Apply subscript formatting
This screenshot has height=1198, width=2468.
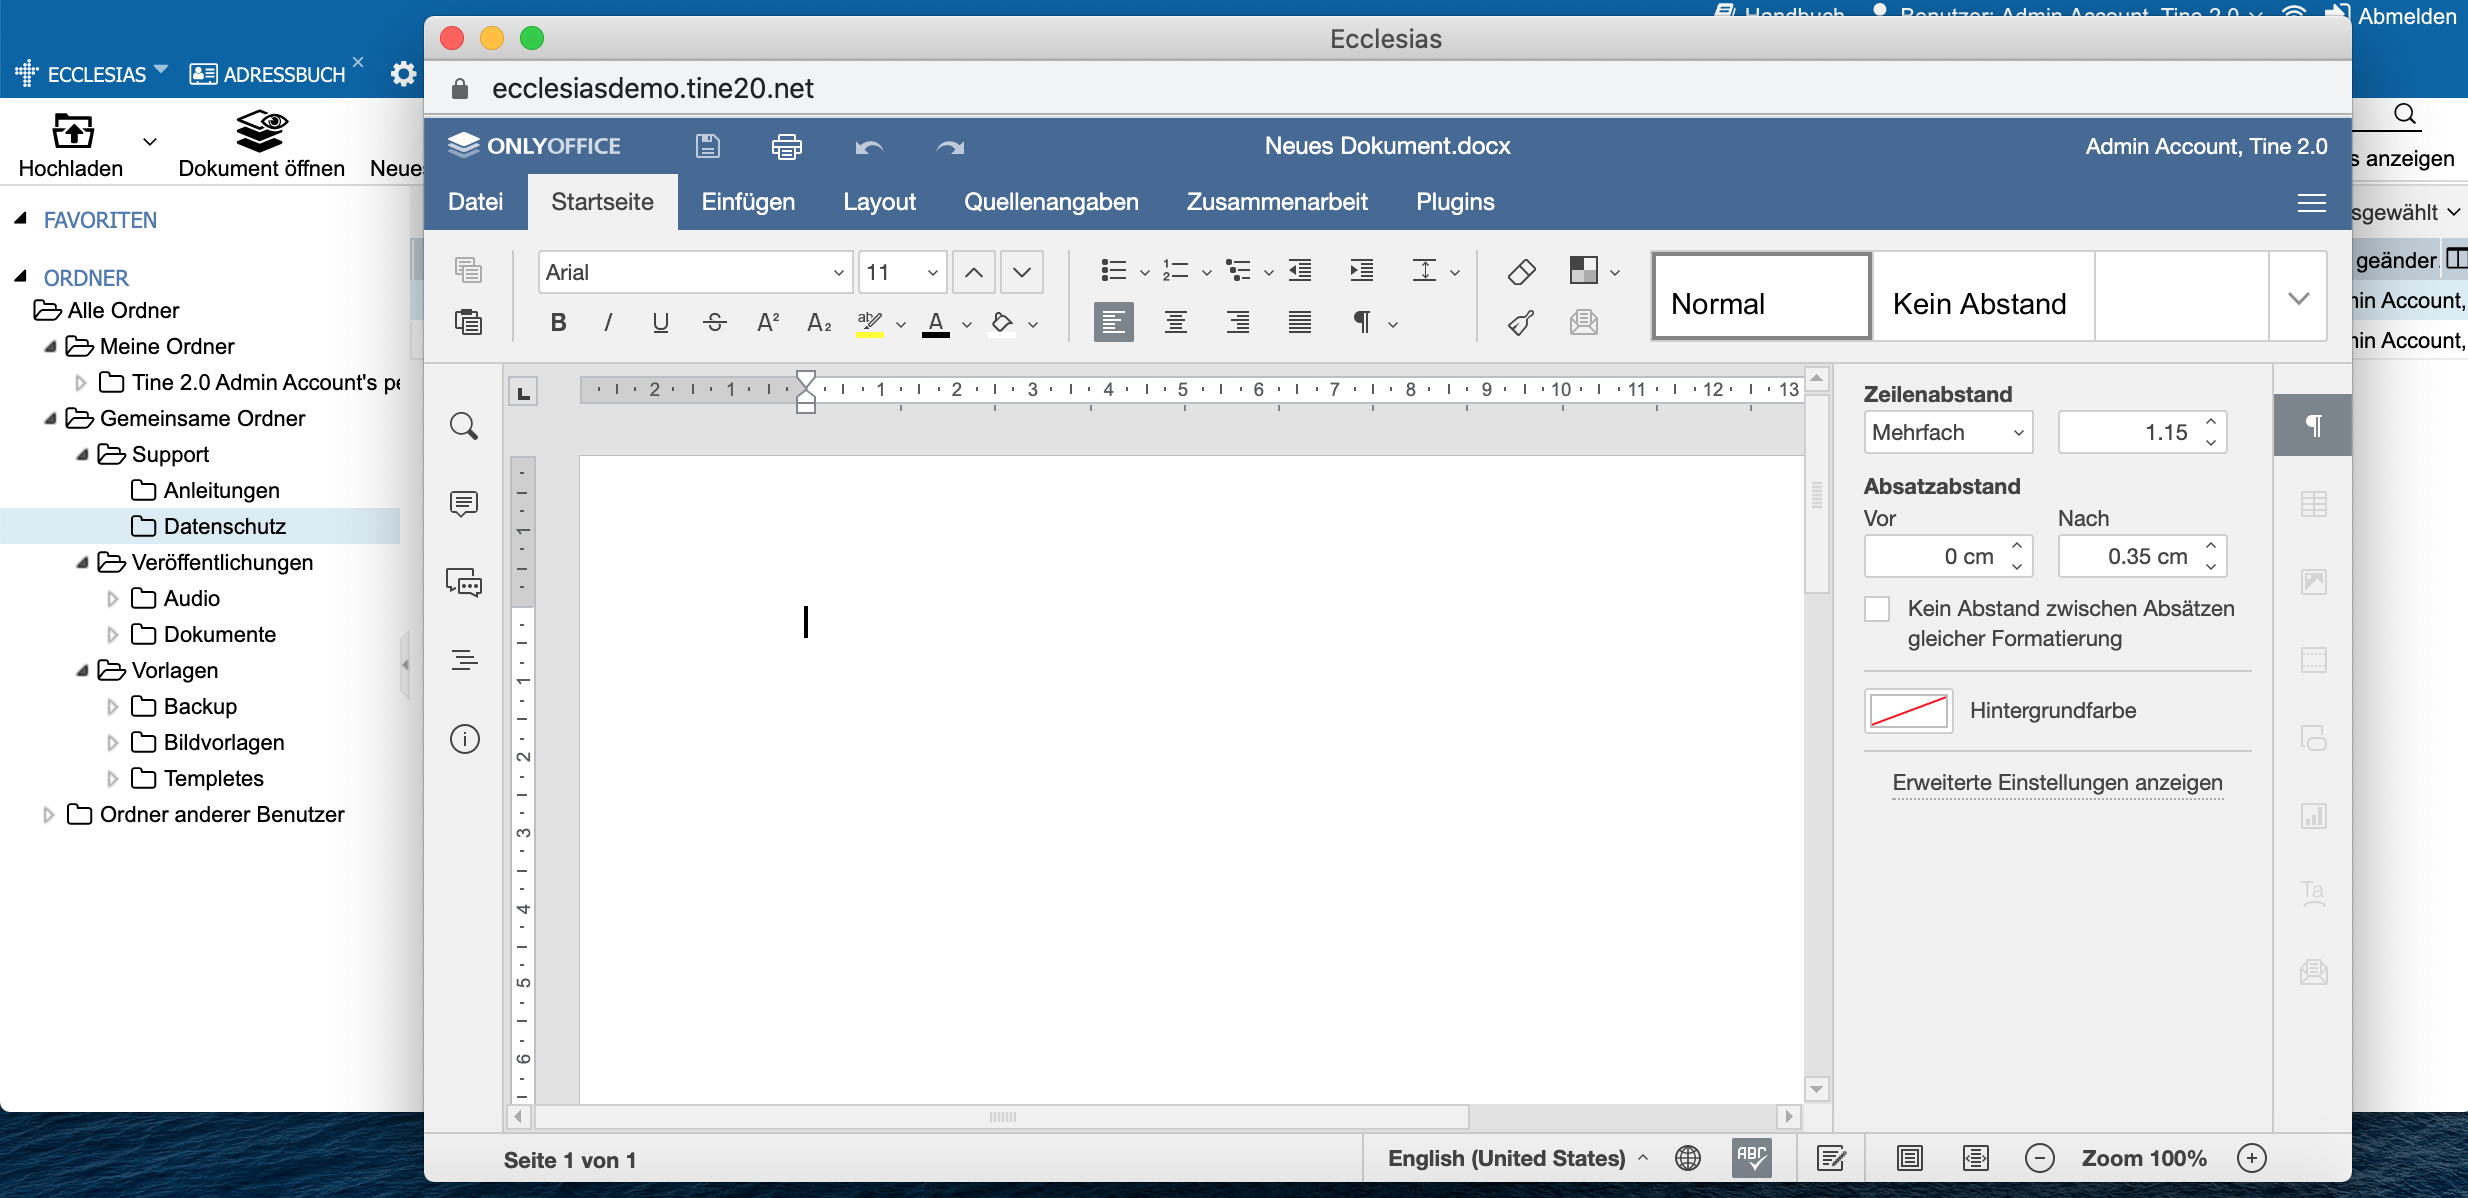click(819, 322)
